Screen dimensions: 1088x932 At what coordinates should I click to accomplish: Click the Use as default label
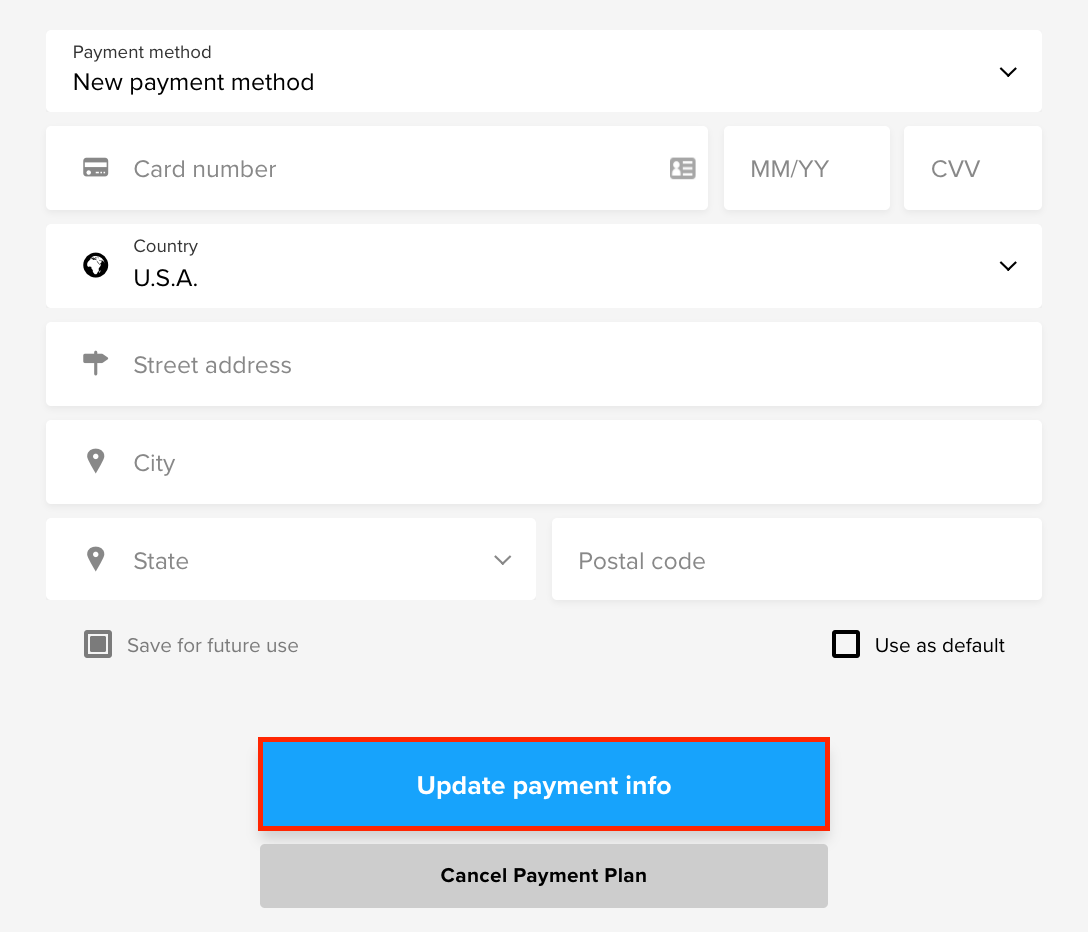tap(940, 645)
